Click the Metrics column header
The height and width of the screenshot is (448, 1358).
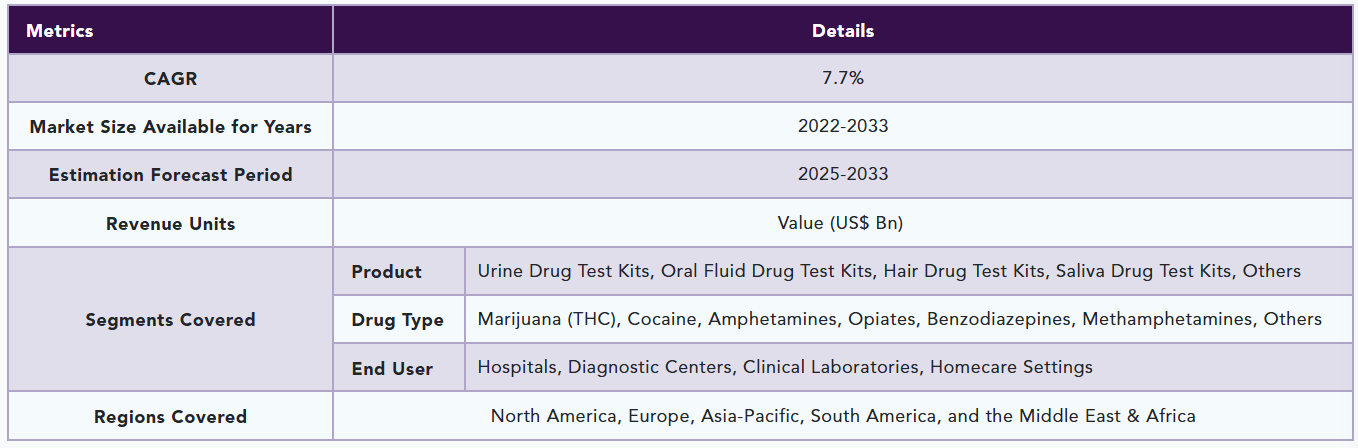[60, 31]
